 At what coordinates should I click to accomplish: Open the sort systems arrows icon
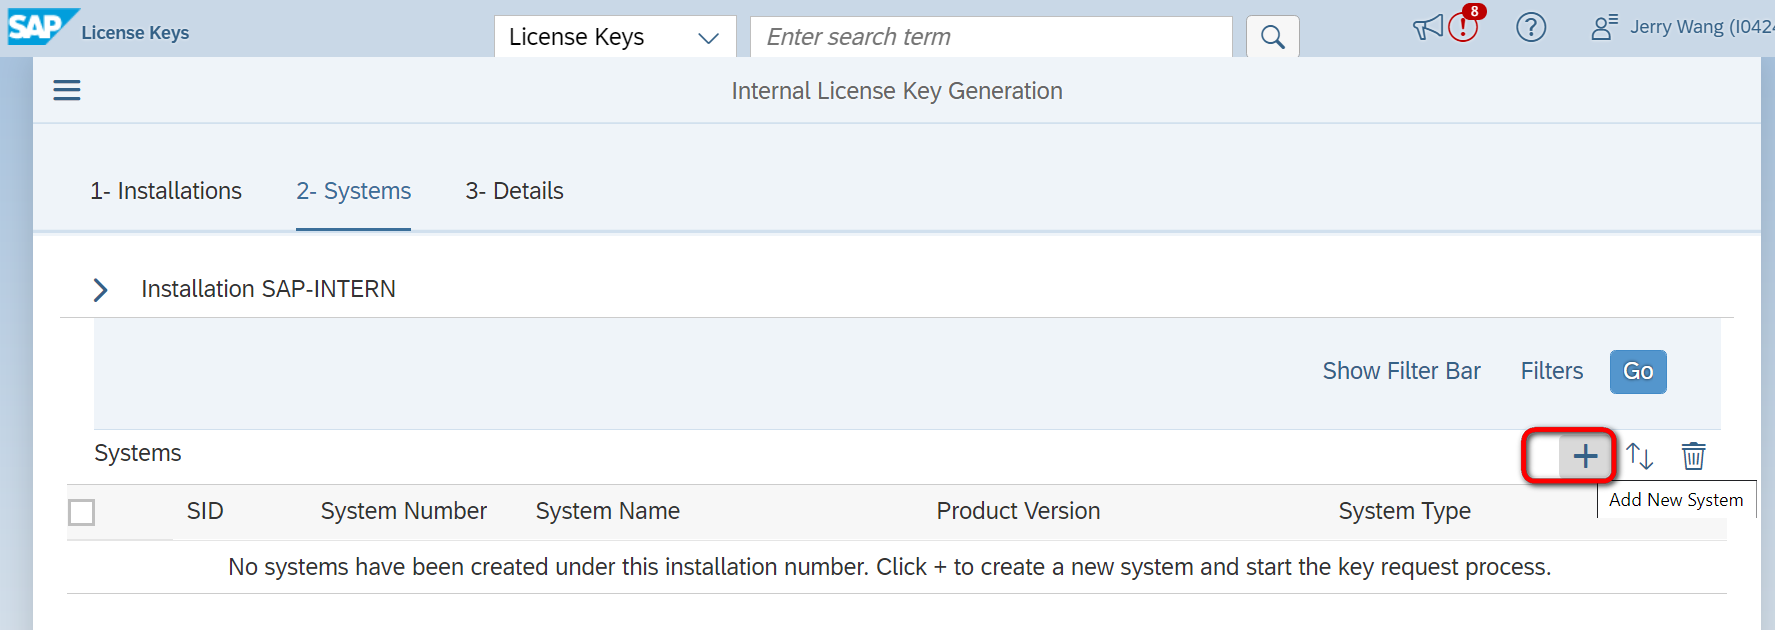(x=1639, y=457)
